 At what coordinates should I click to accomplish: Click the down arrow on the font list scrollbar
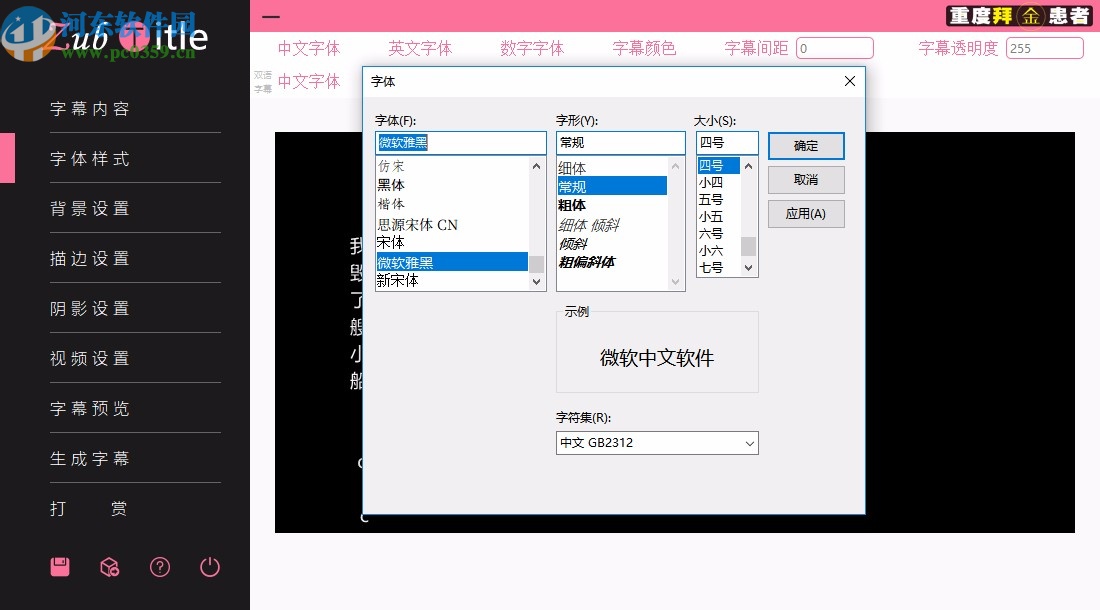pyautogui.click(x=535, y=281)
